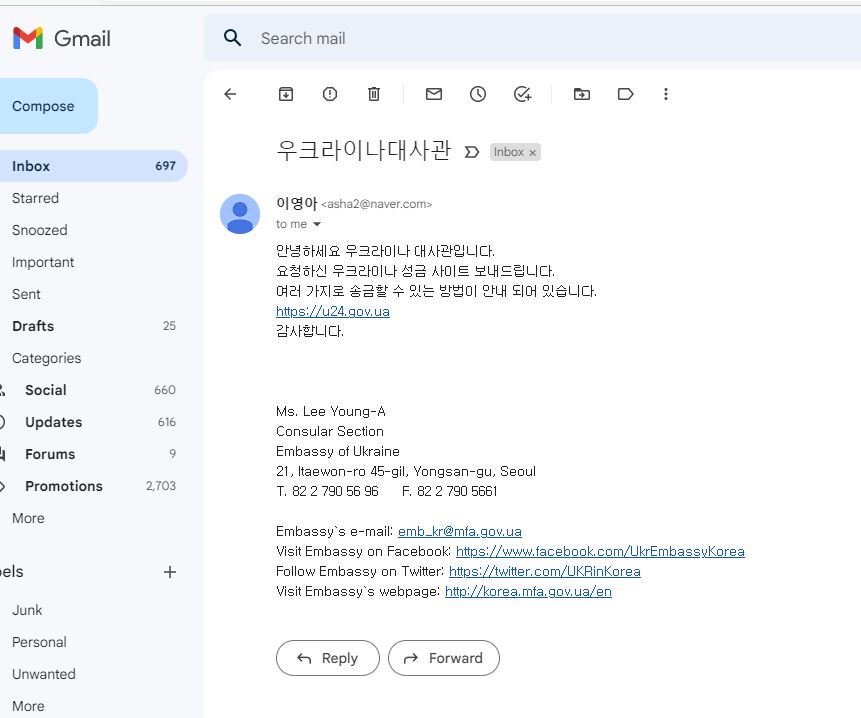The height and width of the screenshot is (718, 861).
Task: Open the three-dot More options menu
Action: click(666, 94)
